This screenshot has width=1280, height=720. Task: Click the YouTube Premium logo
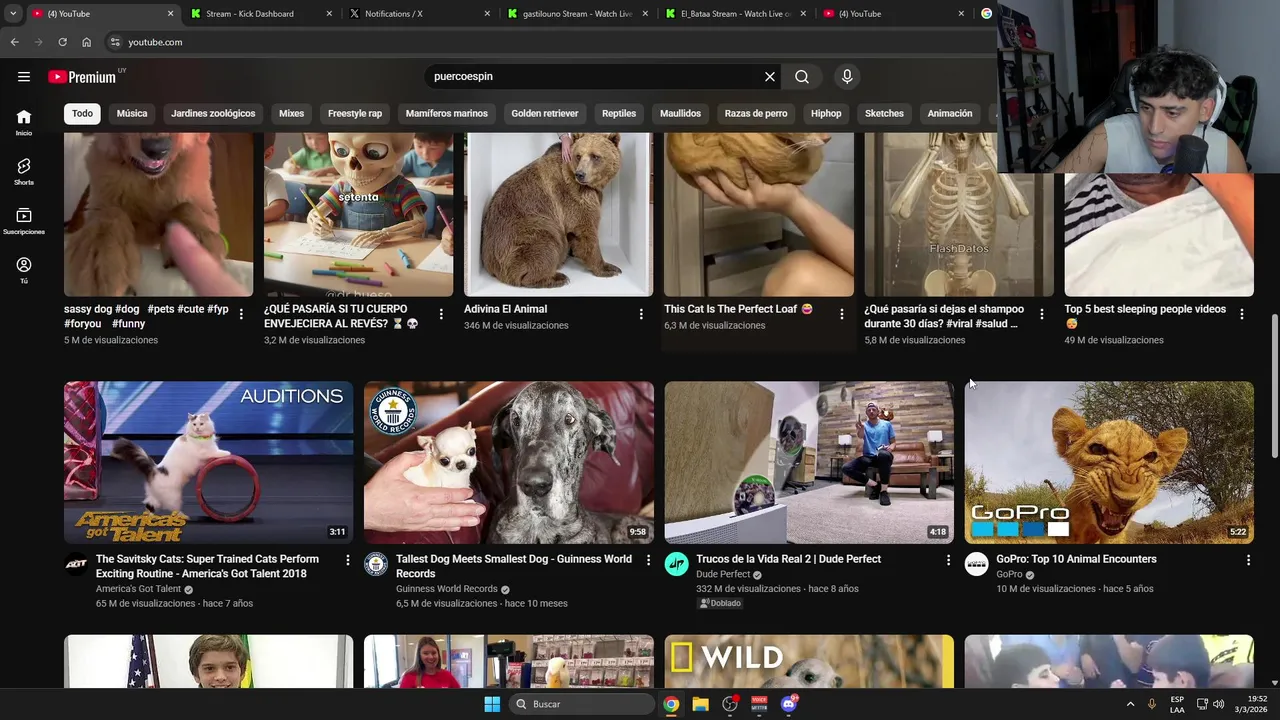coord(83,77)
